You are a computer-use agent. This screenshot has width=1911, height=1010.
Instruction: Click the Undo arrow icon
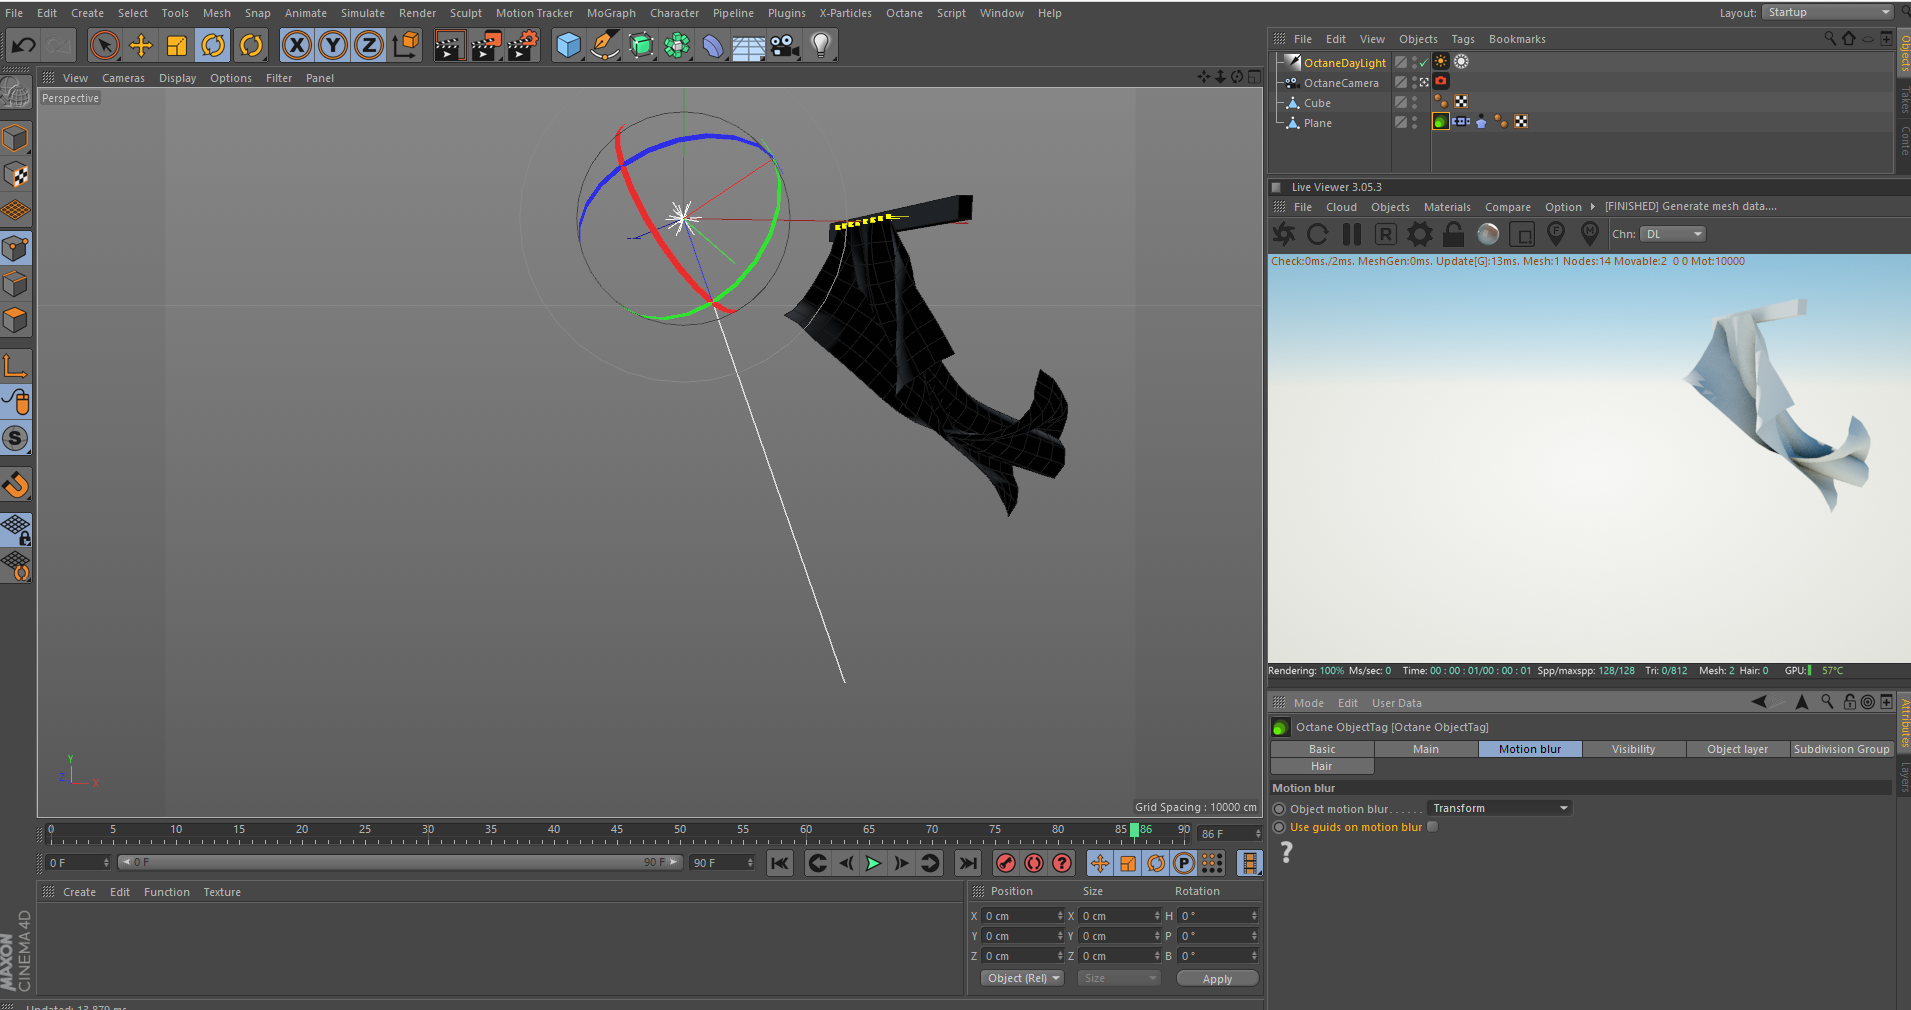24,45
